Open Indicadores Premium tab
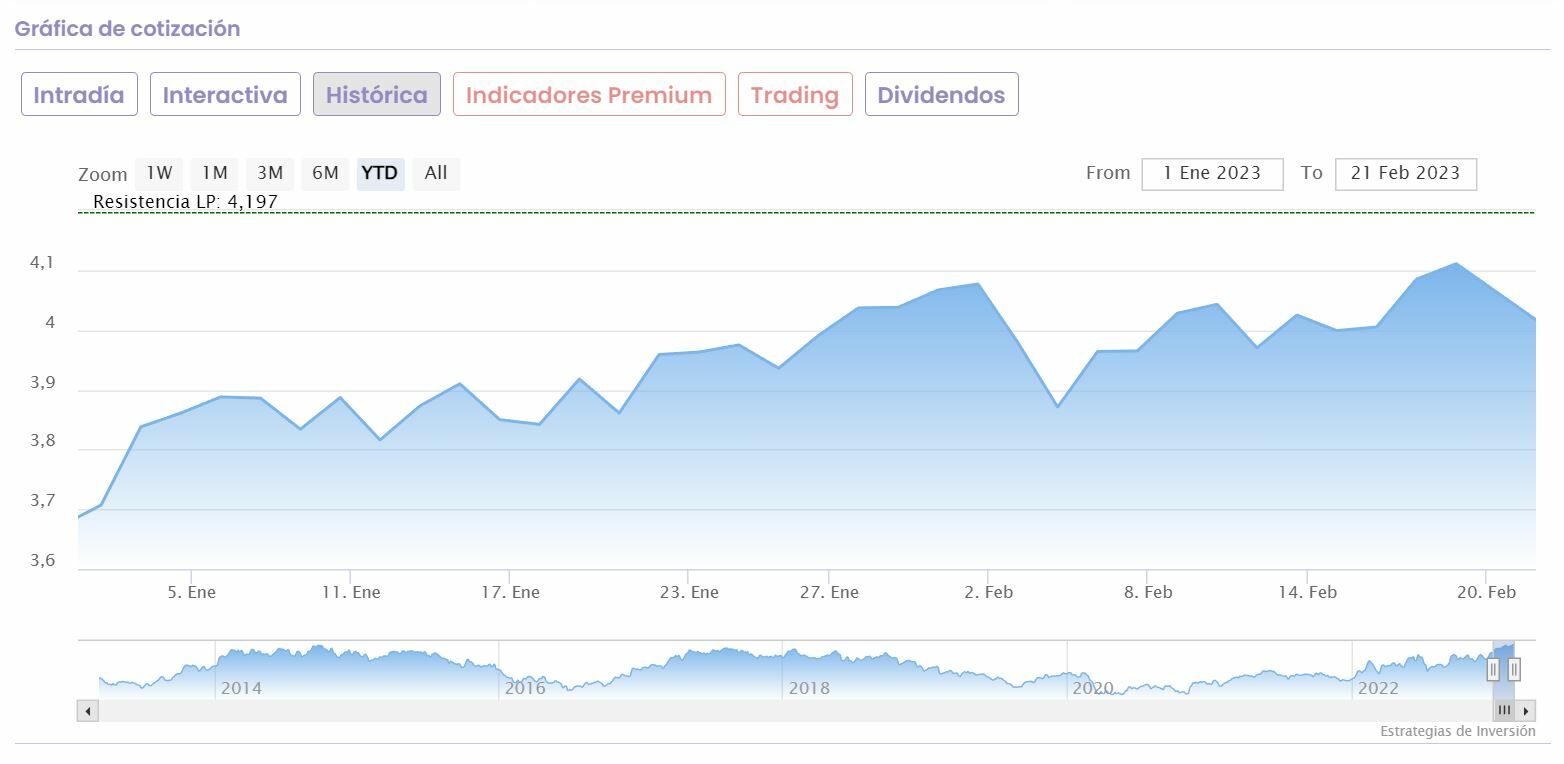The width and height of the screenshot is (1564, 764). click(x=589, y=95)
